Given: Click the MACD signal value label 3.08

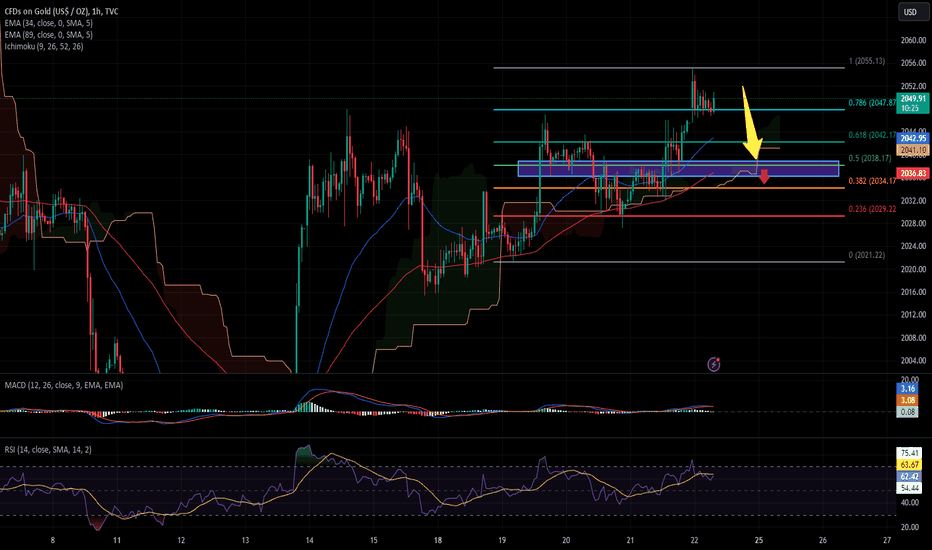Looking at the screenshot, I should pos(907,400).
